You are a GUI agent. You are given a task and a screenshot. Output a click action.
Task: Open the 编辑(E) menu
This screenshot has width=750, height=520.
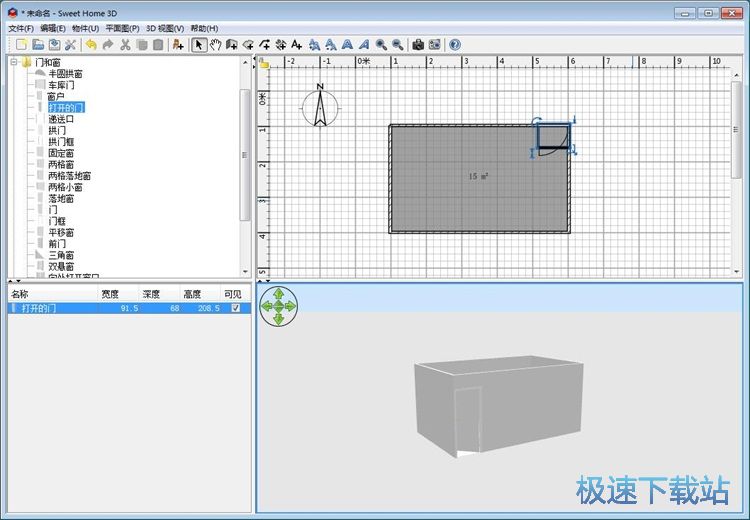pyautogui.click(x=53, y=28)
